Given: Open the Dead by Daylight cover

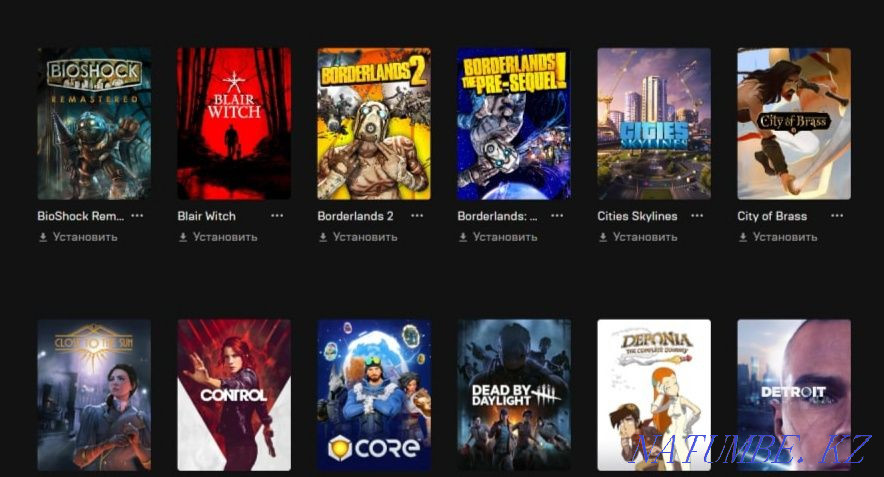Looking at the screenshot, I should (x=514, y=395).
